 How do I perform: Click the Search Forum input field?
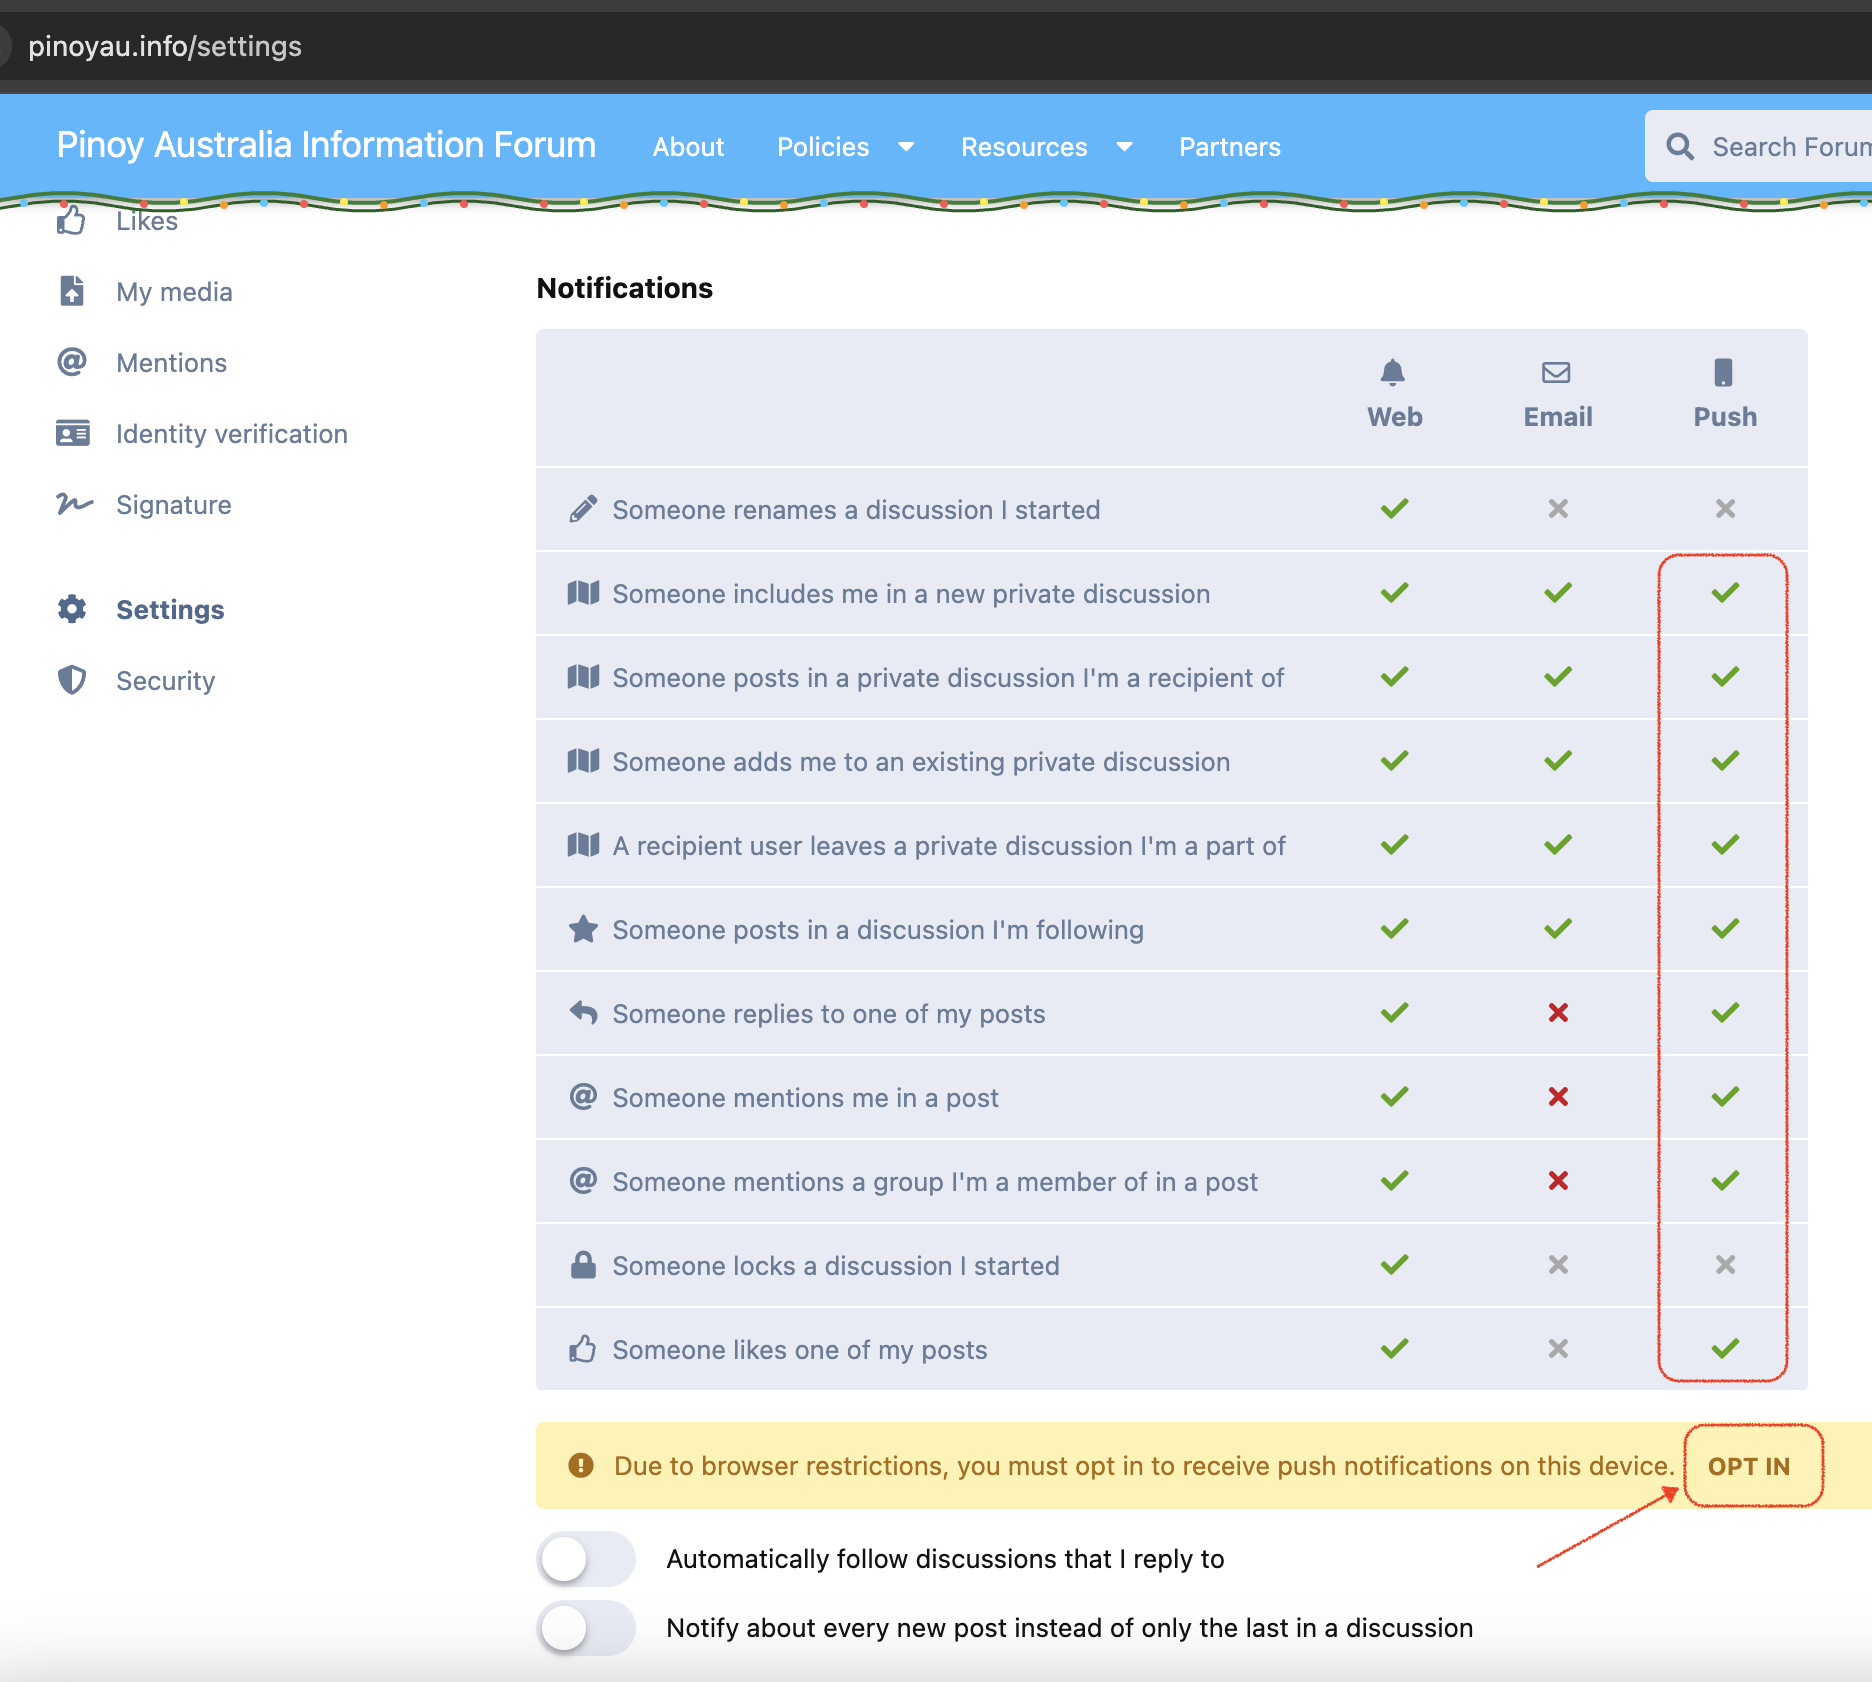tap(1790, 147)
